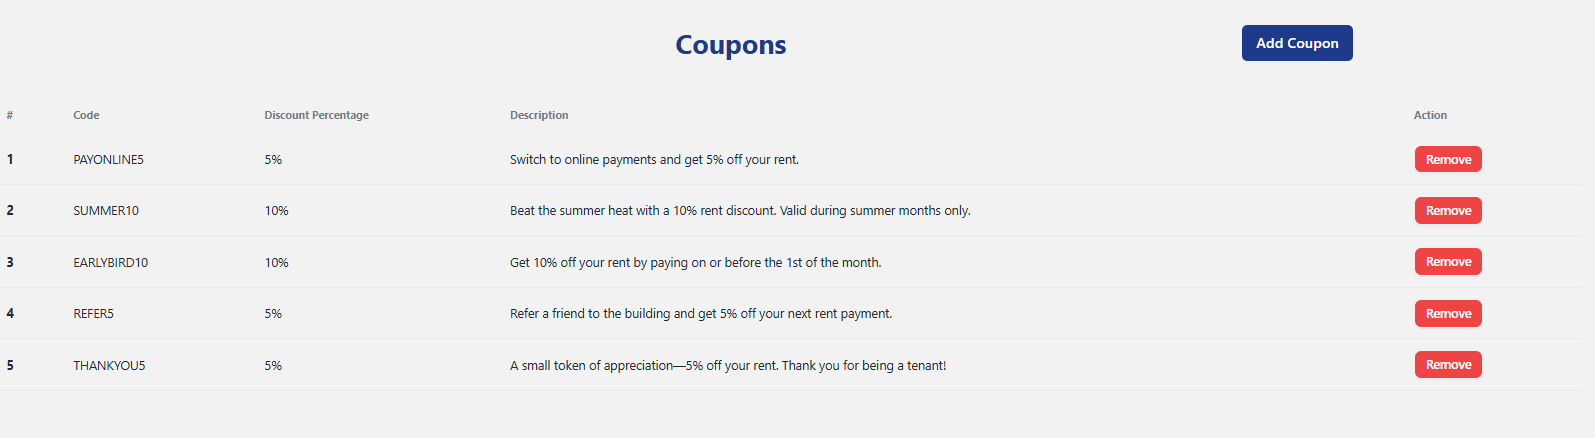1595x438 pixels.
Task: Select the REFER5 code cell
Action: 93,314
